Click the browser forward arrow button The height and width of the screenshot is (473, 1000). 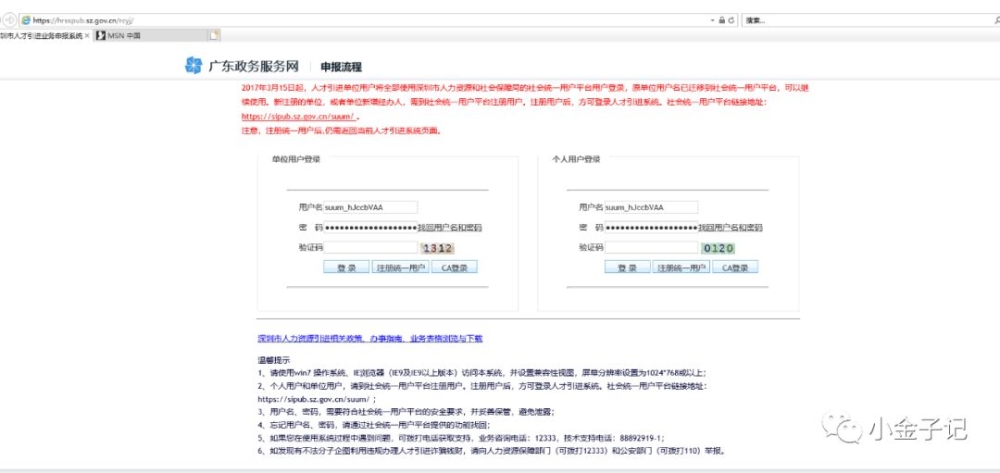pyautogui.click(x=10, y=20)
